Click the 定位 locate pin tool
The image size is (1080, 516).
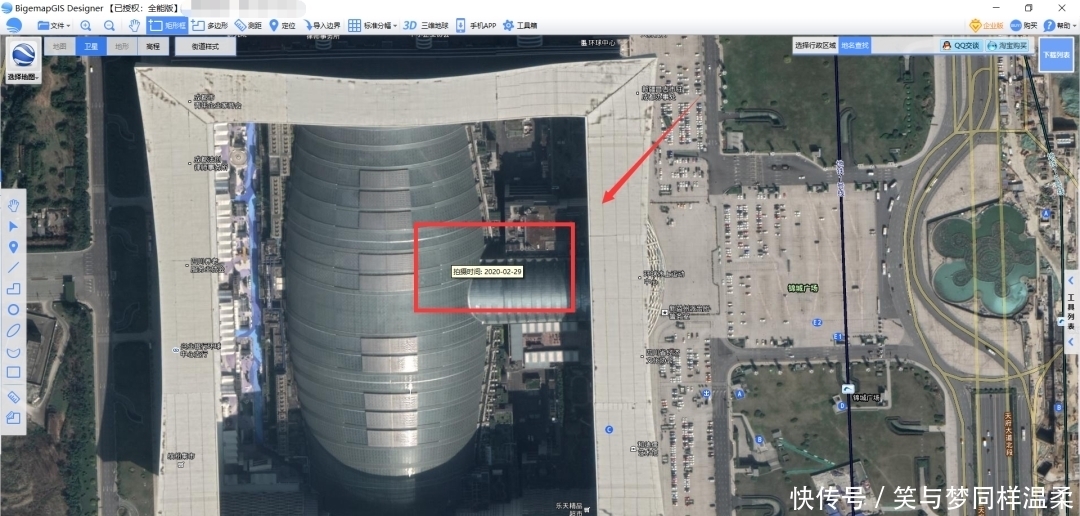pyautogui.click(x=282, y=25)
